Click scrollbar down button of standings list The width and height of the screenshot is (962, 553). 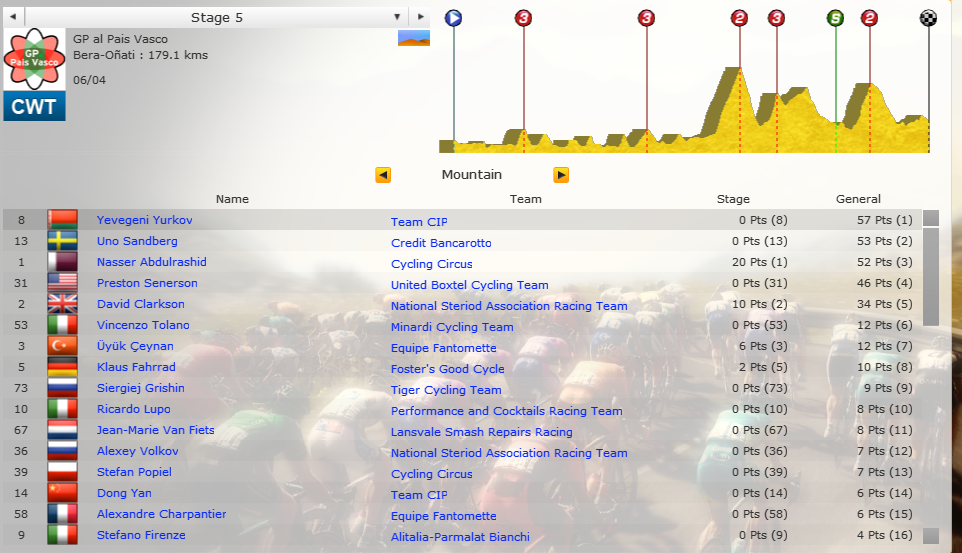pos(931,536)
